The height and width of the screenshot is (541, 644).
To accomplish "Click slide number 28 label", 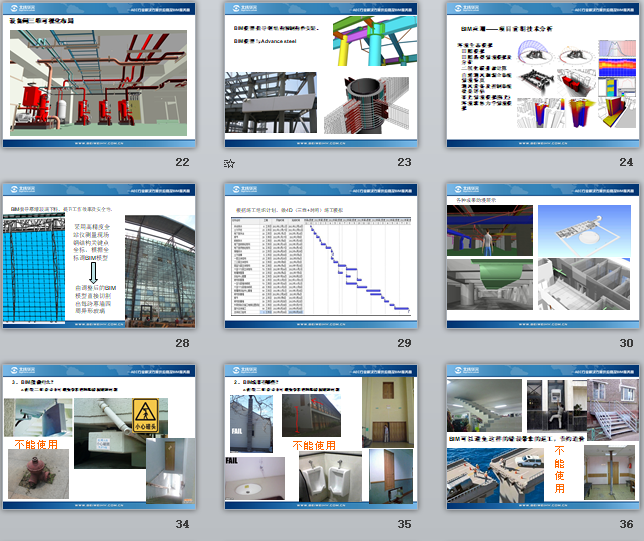I will [182, 343].
